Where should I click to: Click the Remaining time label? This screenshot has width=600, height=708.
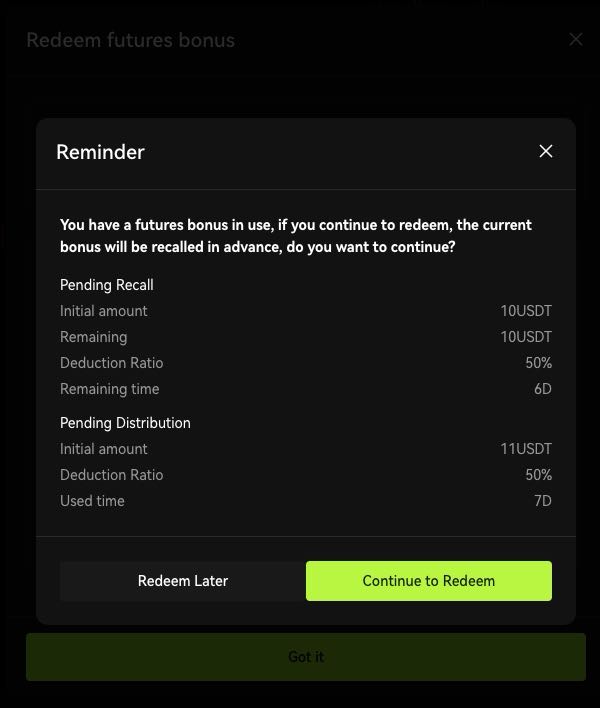pos(110,389)
